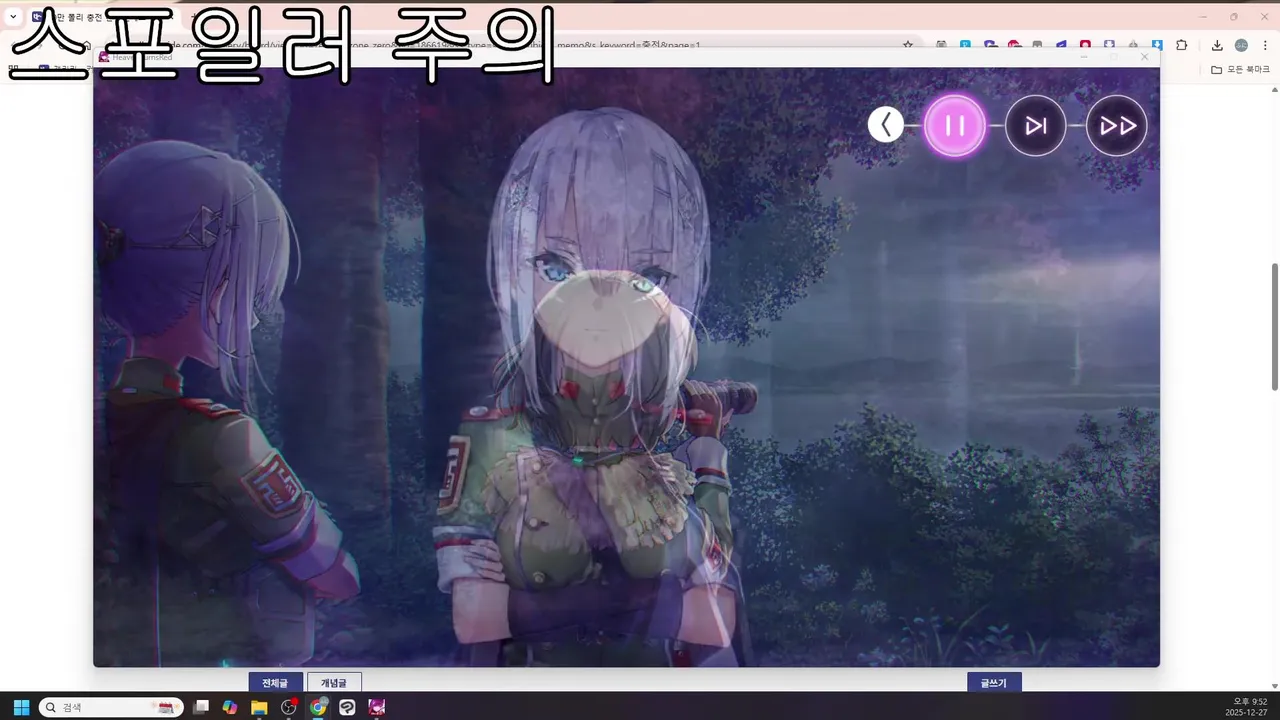This screenshot has height=720, width=1280.
Task: Open the Chrome Extensions puzzle icon
Action: 1182,45
